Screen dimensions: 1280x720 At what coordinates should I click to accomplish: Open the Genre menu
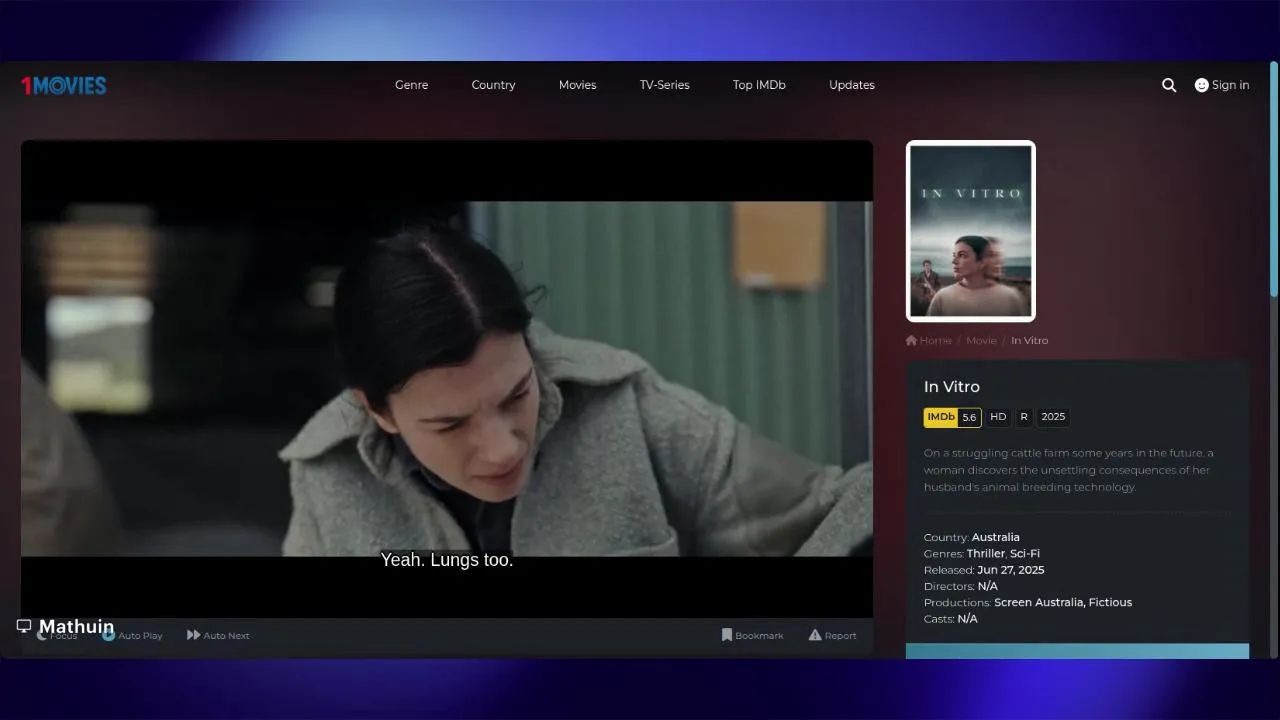click(412, 85)
